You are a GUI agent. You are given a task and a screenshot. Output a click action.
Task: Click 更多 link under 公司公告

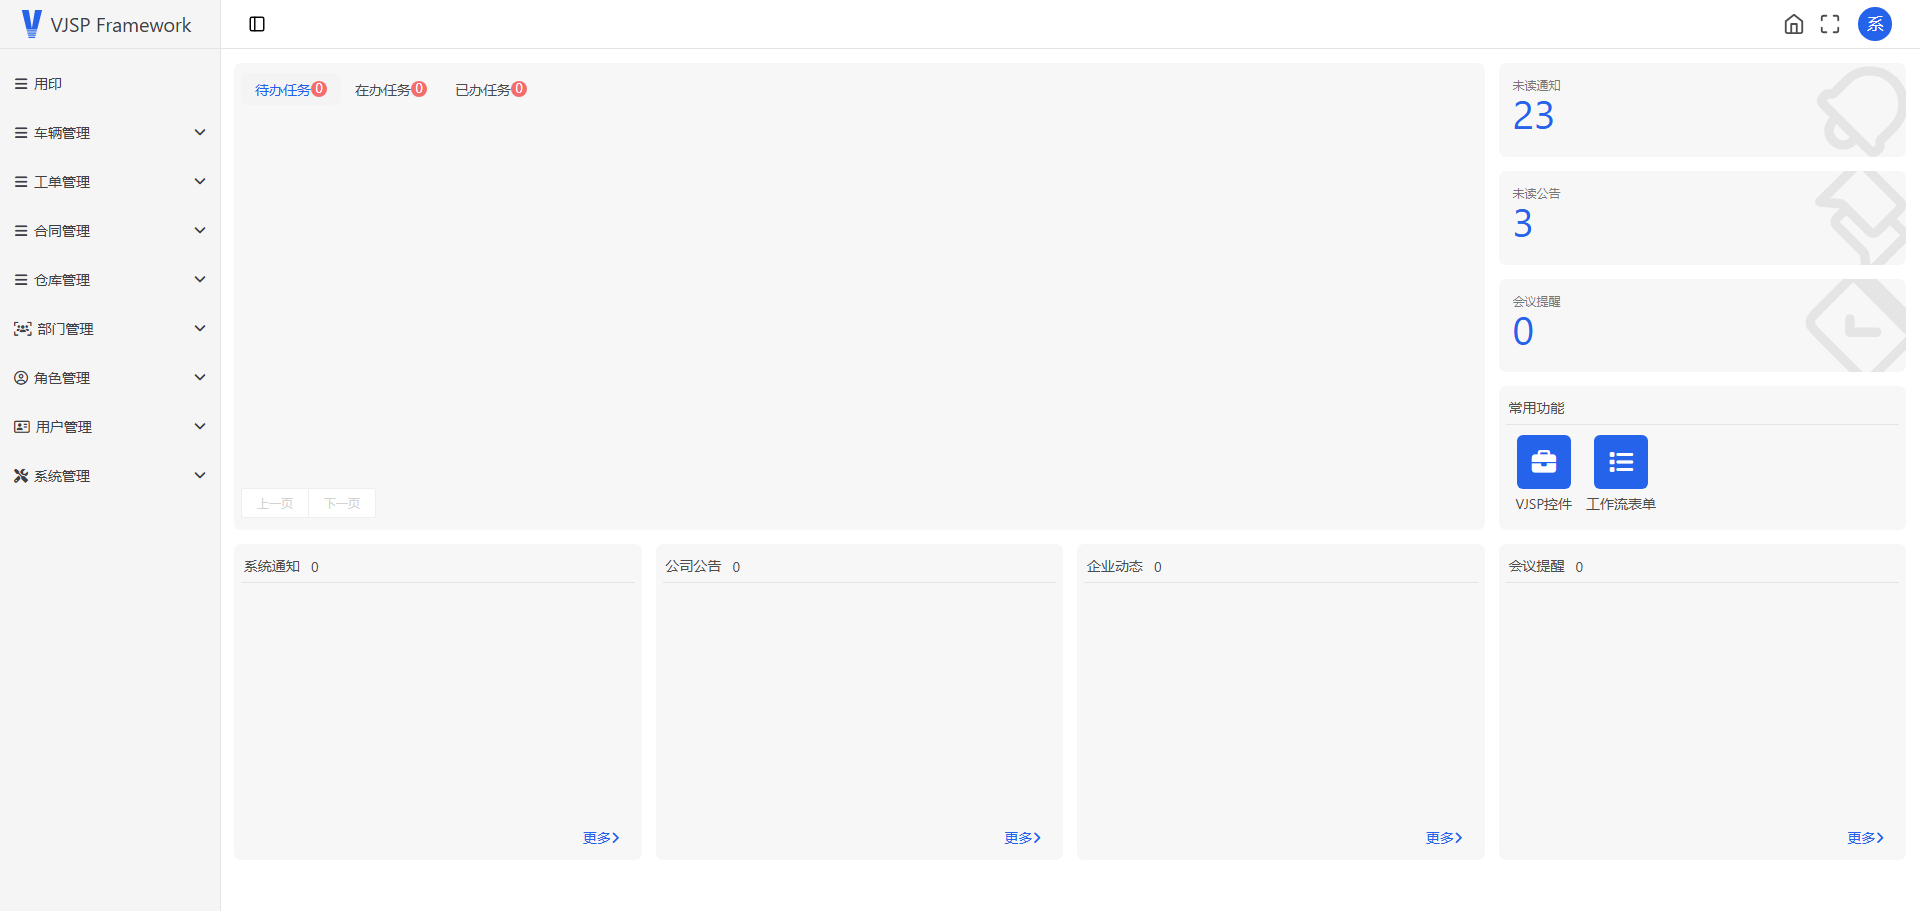pyautogui.click(x=1022, y=838)
